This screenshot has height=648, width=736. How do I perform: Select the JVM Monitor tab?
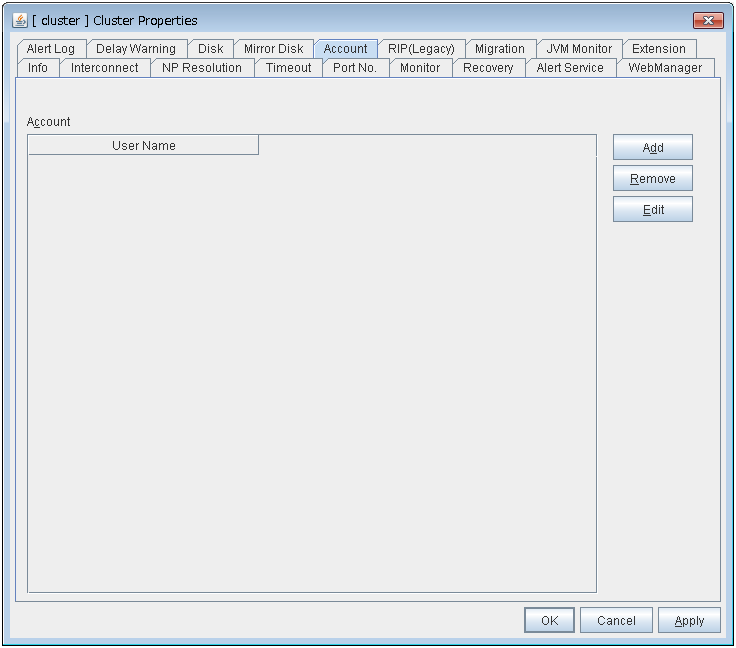pyautogui.click(x=579, y=49)
